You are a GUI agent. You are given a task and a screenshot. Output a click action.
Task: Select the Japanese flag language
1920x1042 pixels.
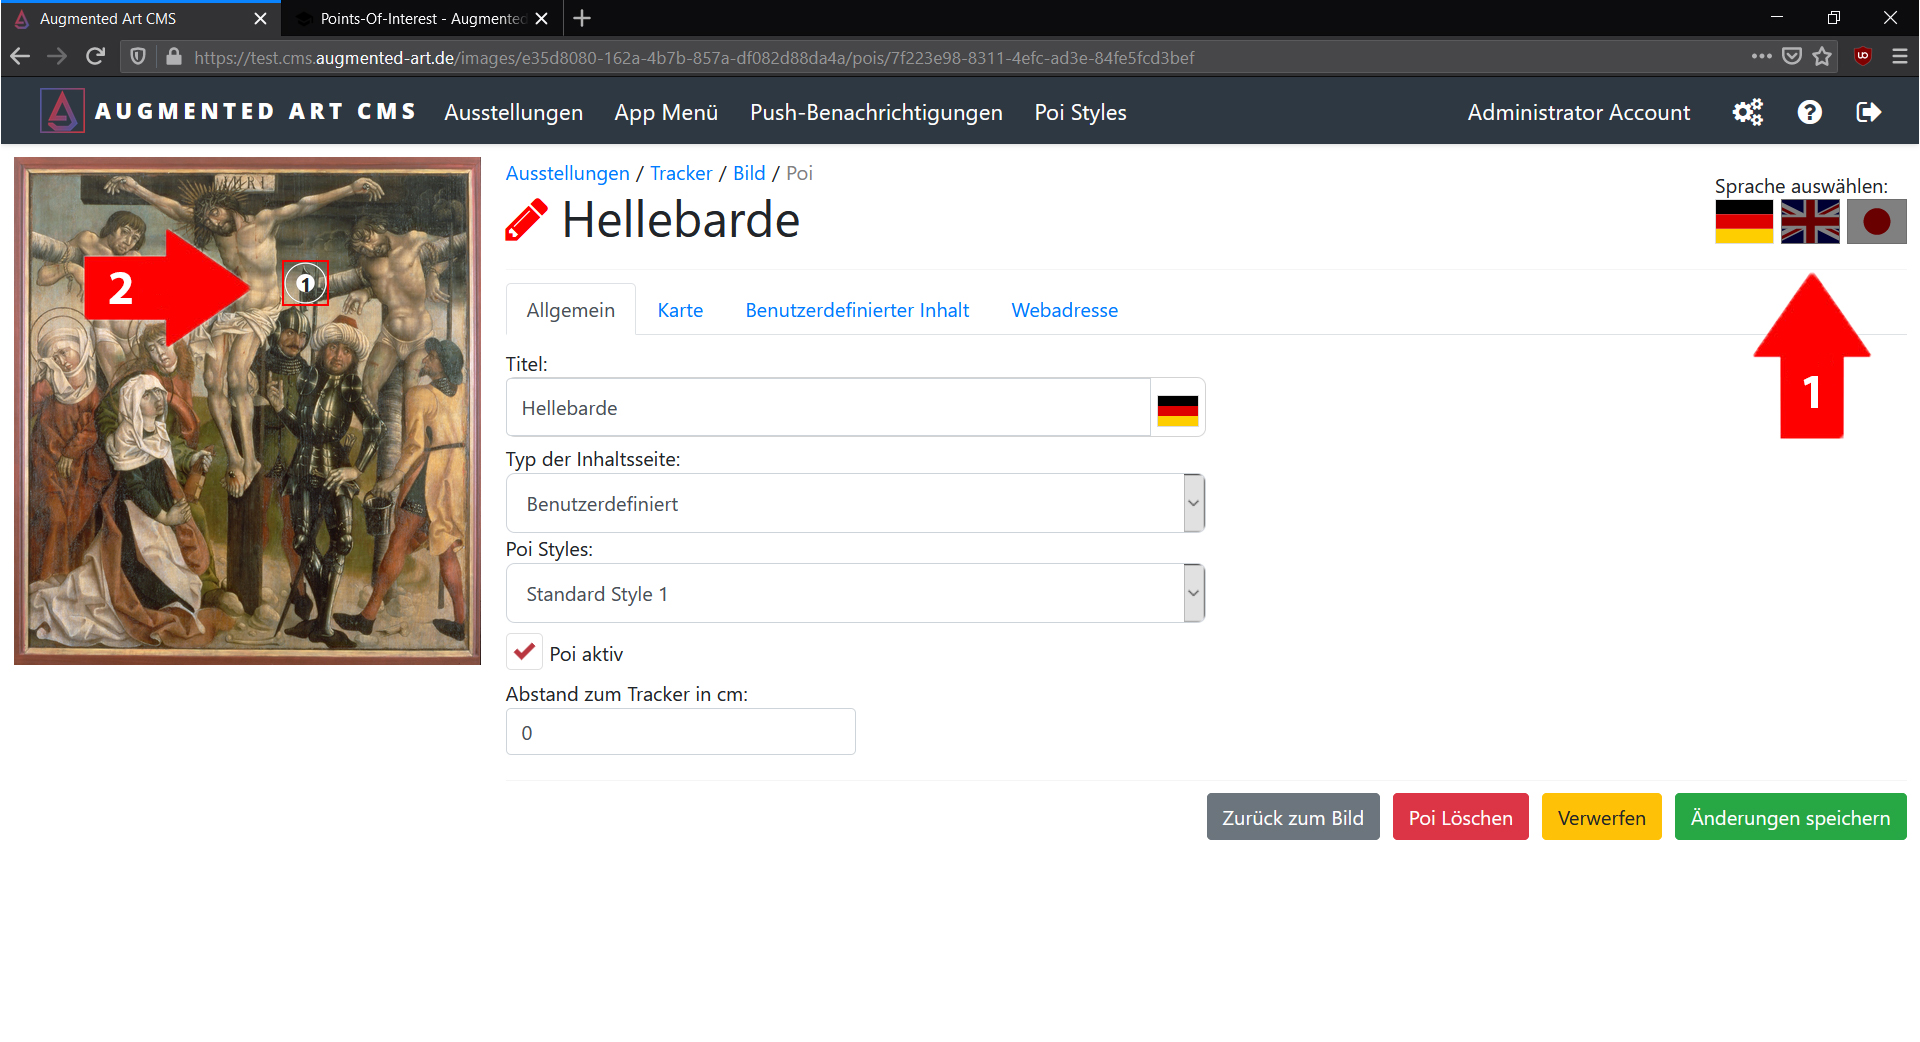(1877, 221)
